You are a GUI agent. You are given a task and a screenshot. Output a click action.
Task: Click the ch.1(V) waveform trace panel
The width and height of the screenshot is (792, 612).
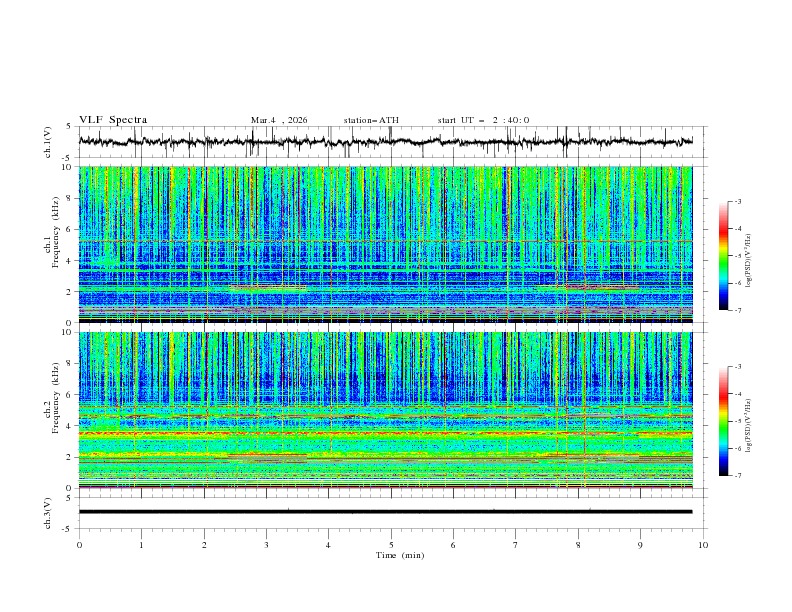[390, 142]
